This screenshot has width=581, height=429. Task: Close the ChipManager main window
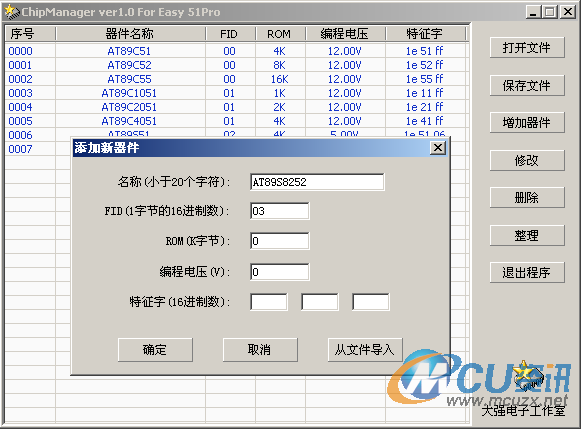pos(568,12)
